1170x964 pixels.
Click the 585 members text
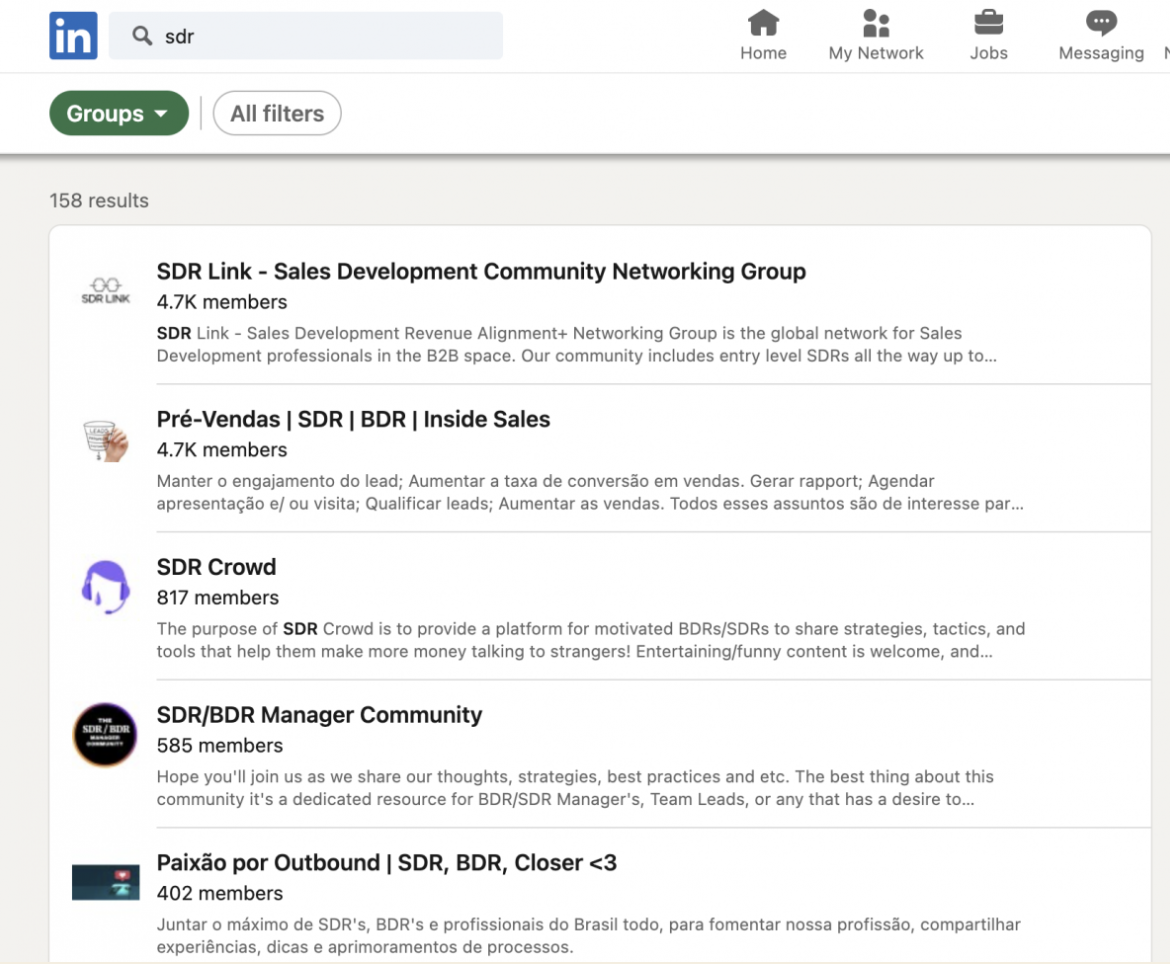coord(220,745)
